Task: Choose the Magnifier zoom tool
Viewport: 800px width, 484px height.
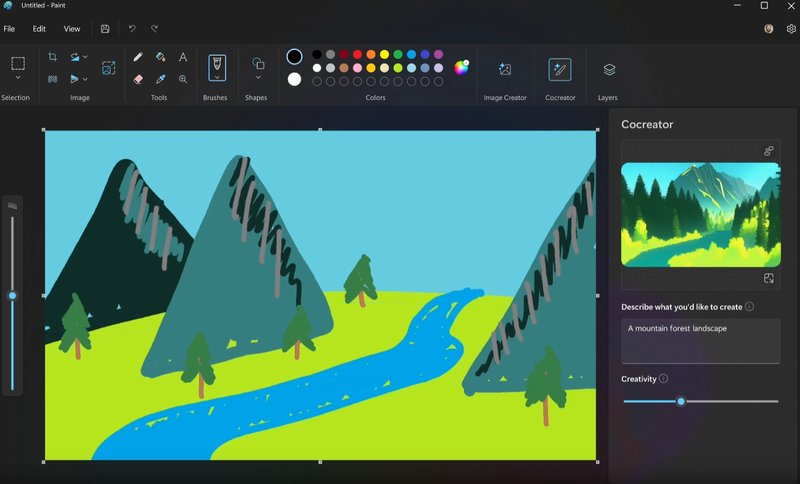Action: [x=183, y=79]
